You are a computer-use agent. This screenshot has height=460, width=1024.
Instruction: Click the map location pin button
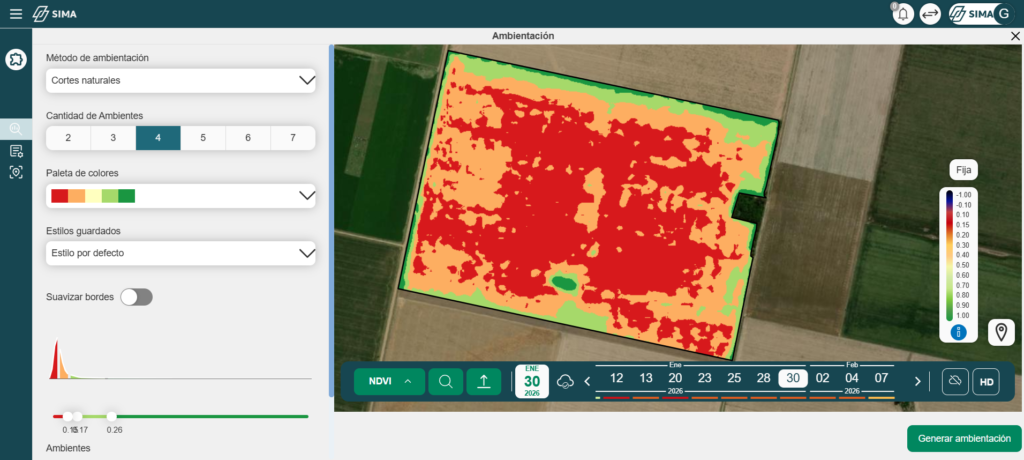tap(1002, 332)
